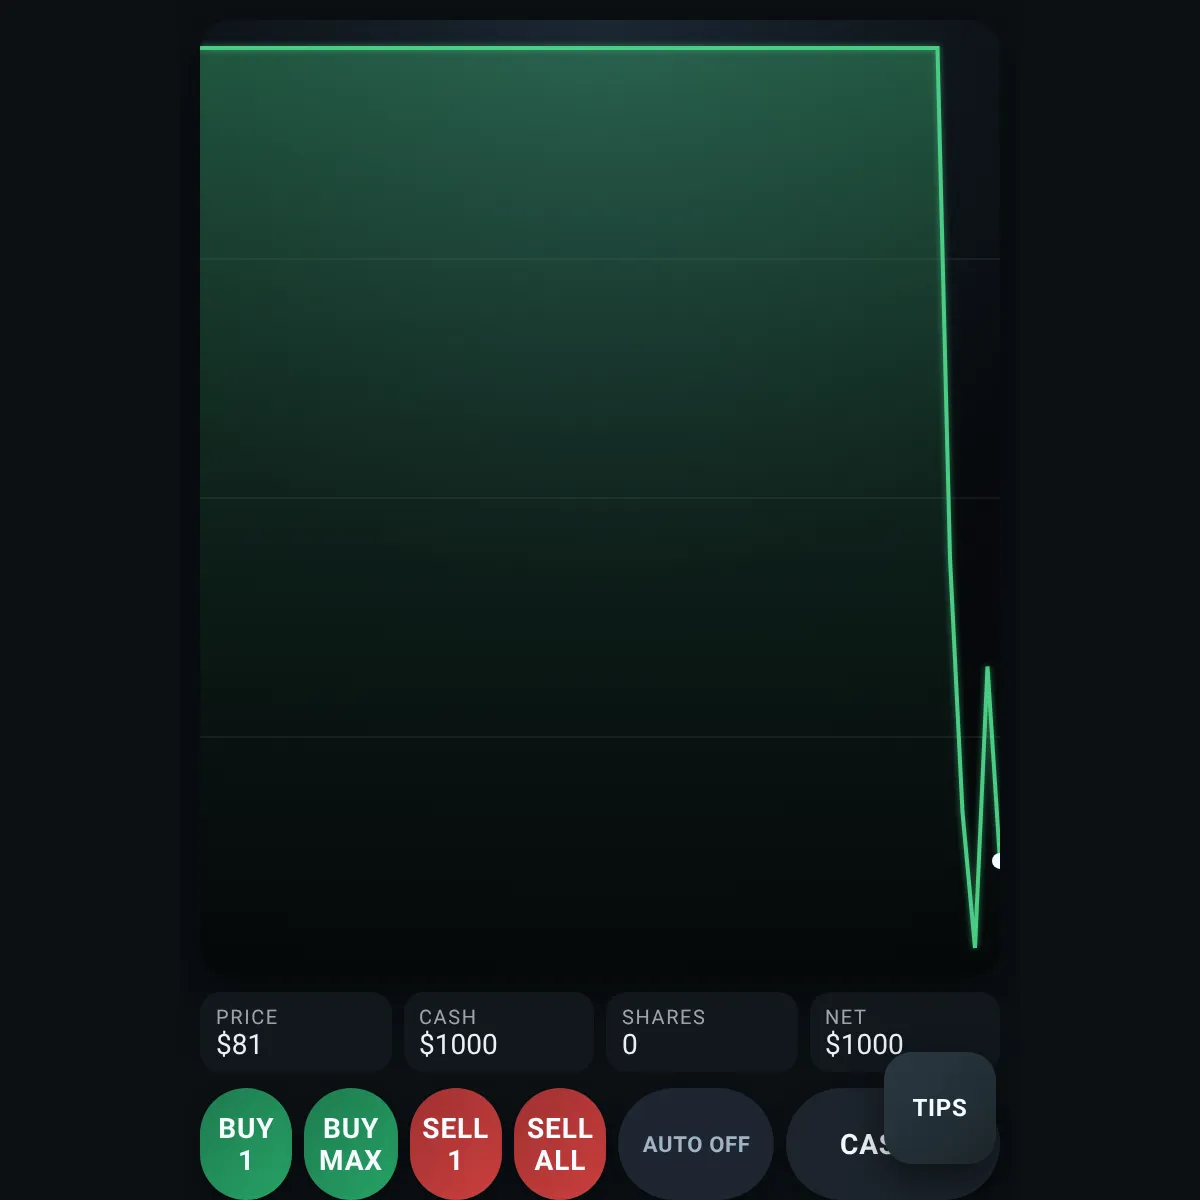Open the TIPS panel
Image resolution: width=1200 pixels, height=1200 pixels.
(x=940, y=1107)
